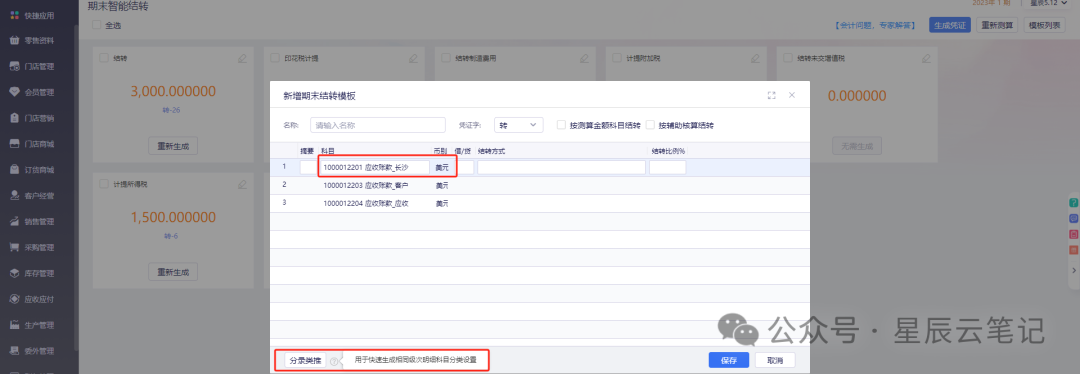
Task: Tick the 计提附加税 card checkbox
Action: click(x=616, y=59)
